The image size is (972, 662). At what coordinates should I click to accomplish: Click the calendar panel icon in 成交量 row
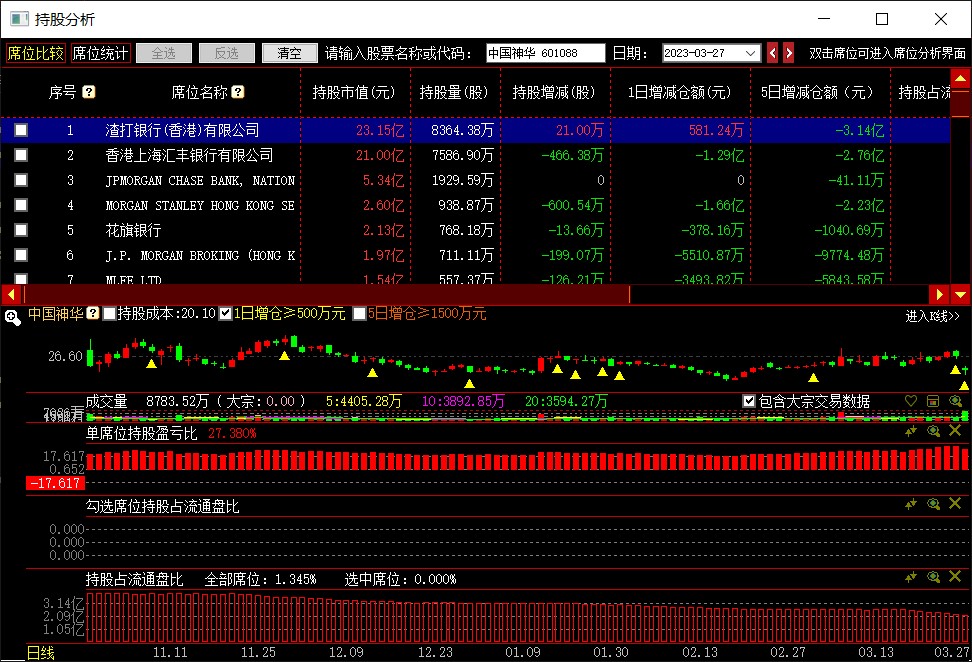[932, 401]
